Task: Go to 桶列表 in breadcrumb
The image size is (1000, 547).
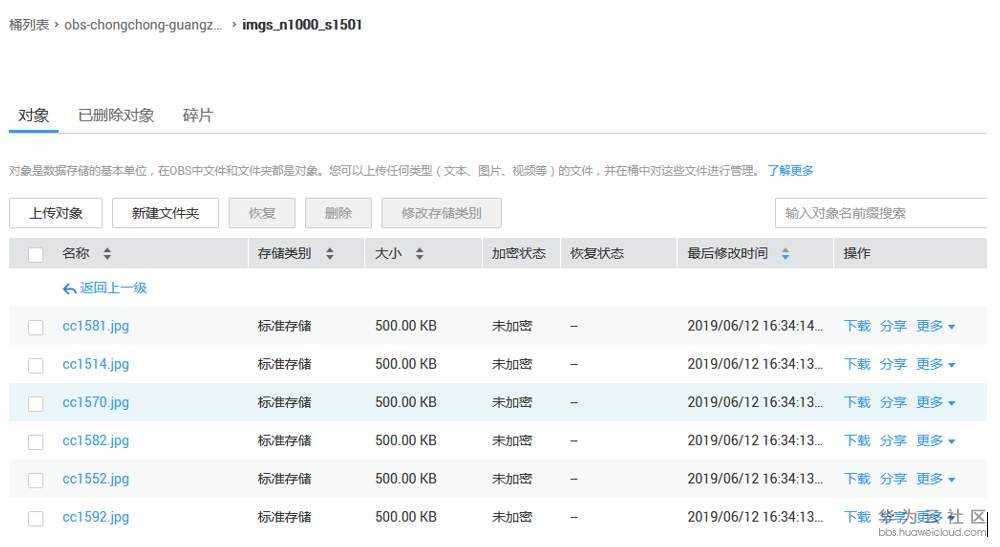Action: pyautogui.click(x=29, y=25)
